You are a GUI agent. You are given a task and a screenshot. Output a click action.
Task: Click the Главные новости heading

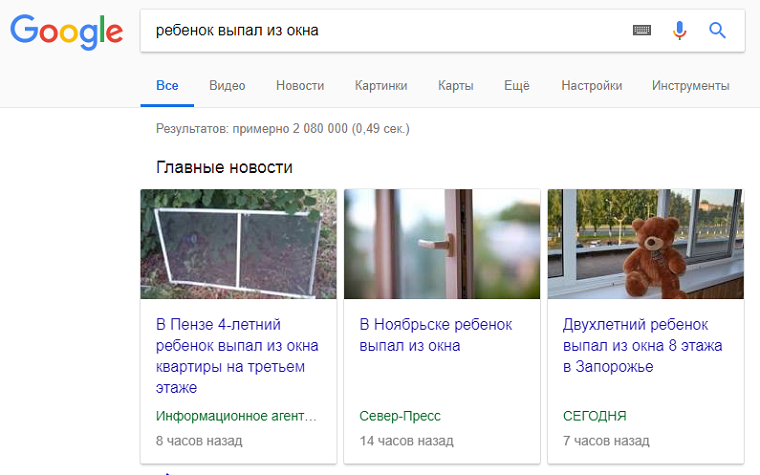[224, 167]
